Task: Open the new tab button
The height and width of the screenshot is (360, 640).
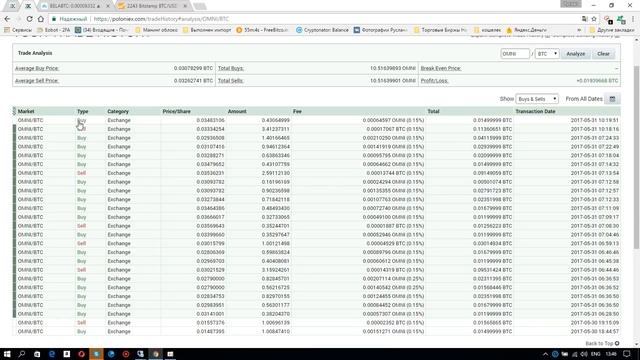Action: (199, 6)
